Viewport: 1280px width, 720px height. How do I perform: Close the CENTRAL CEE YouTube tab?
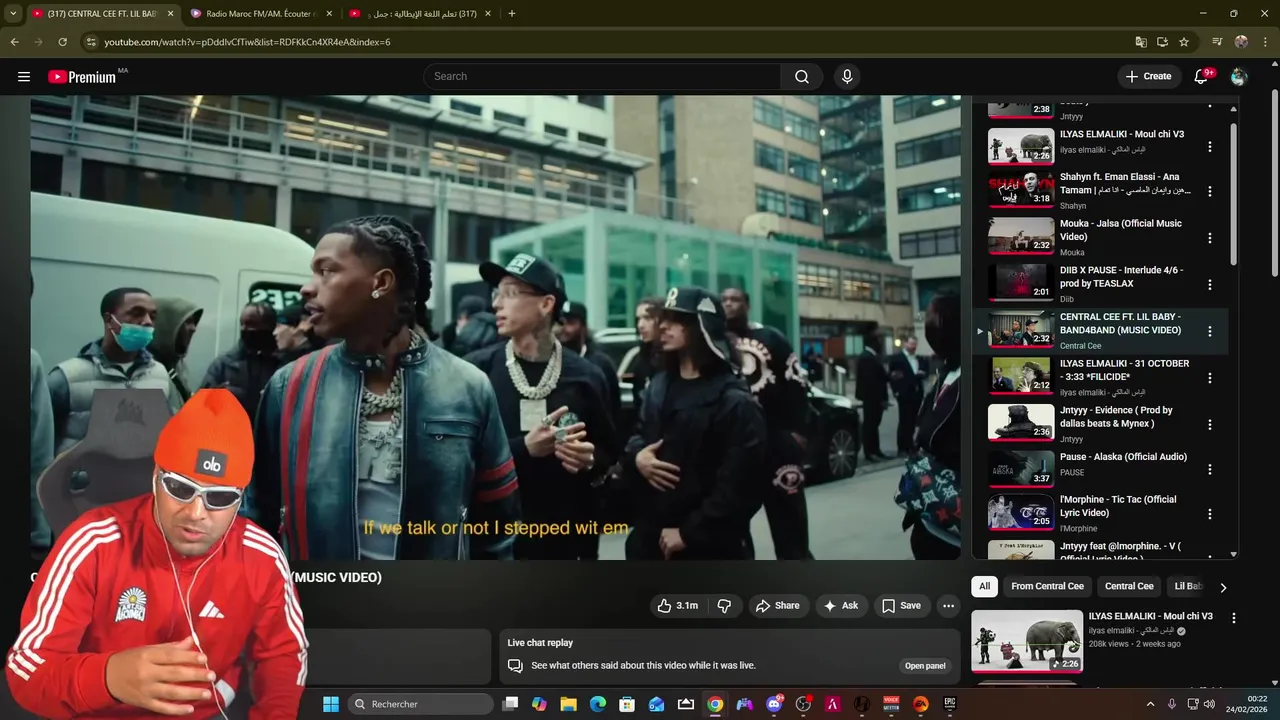(x=170, y=14)
